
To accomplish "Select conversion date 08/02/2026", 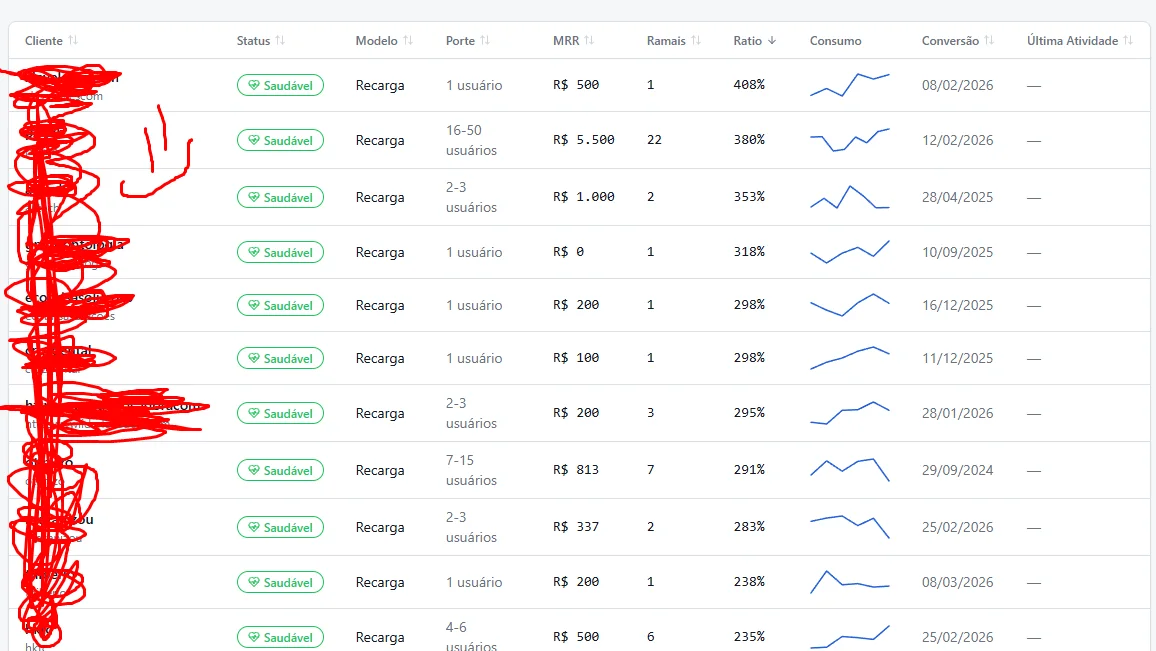I will [957, 85].
